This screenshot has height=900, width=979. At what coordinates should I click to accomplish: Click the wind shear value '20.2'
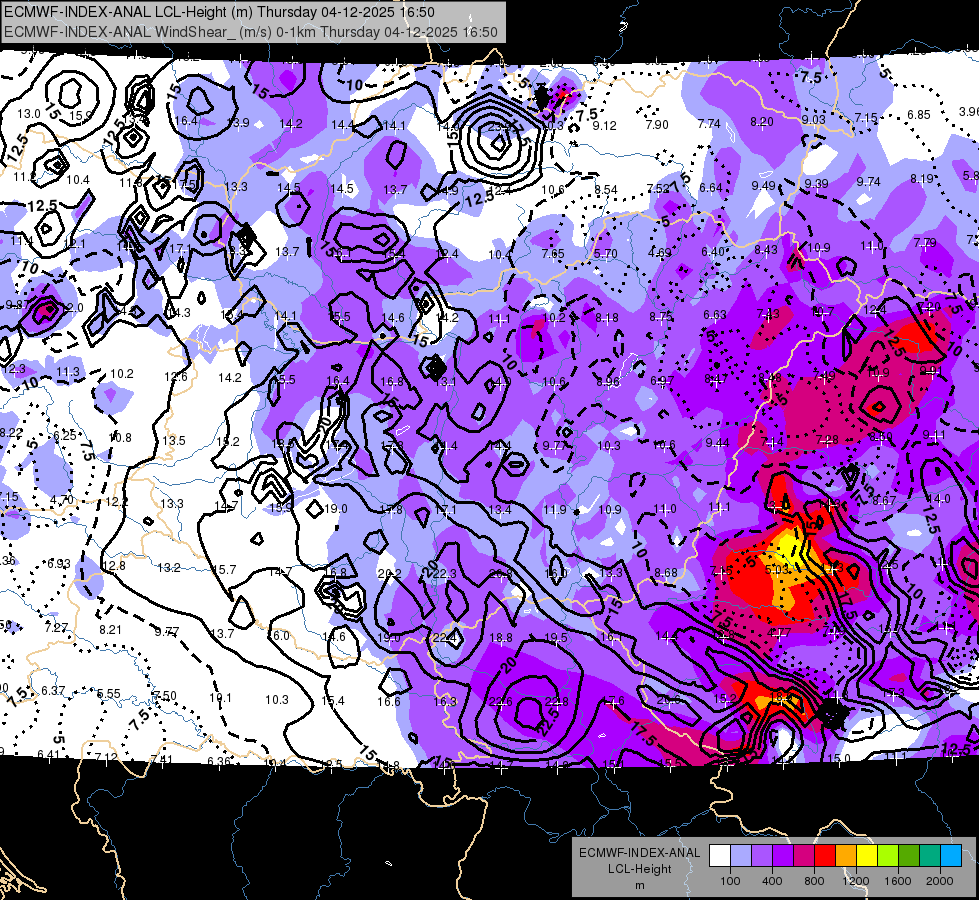[x=390, y=573]
